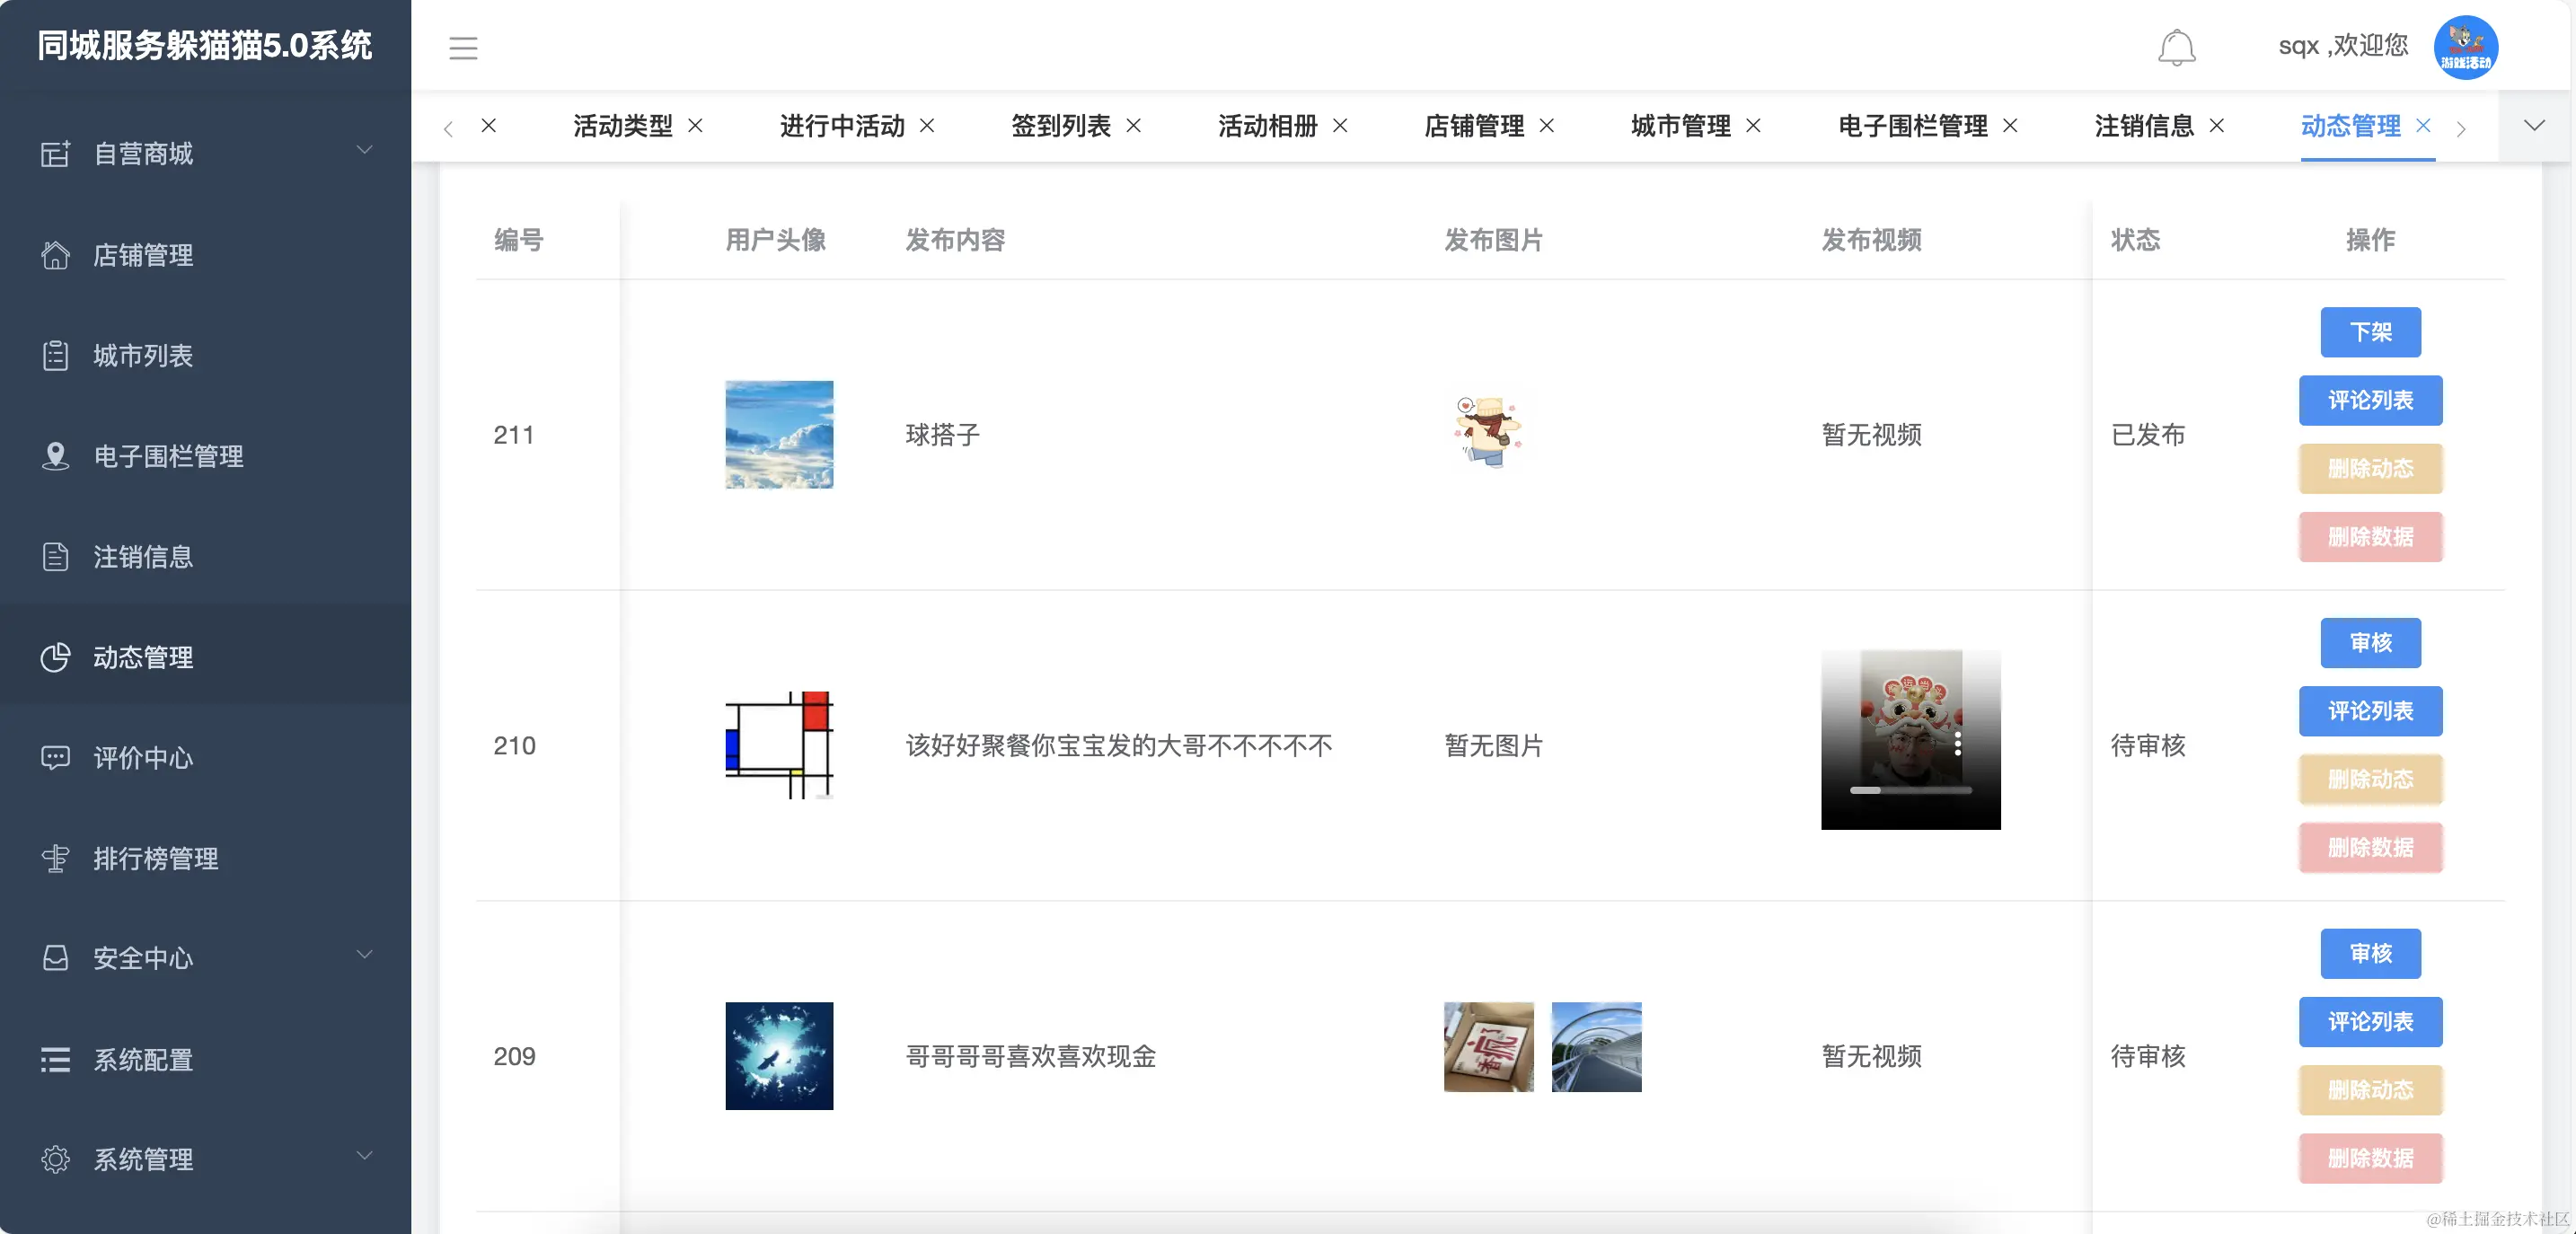This screenshot has height=1234, width=2576.
Task: Open the 评价中心 section
Action: [x=143, y=758]
